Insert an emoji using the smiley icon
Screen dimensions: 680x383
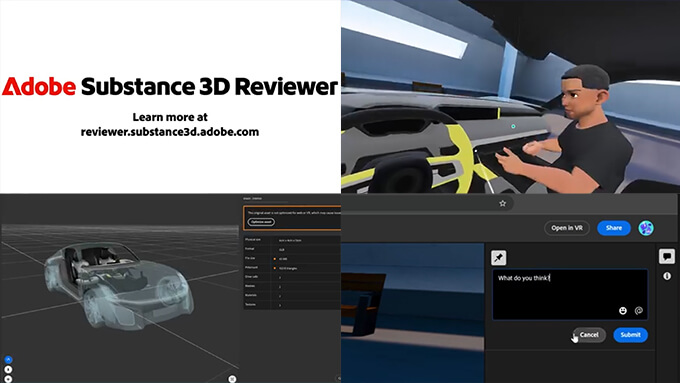623,311
